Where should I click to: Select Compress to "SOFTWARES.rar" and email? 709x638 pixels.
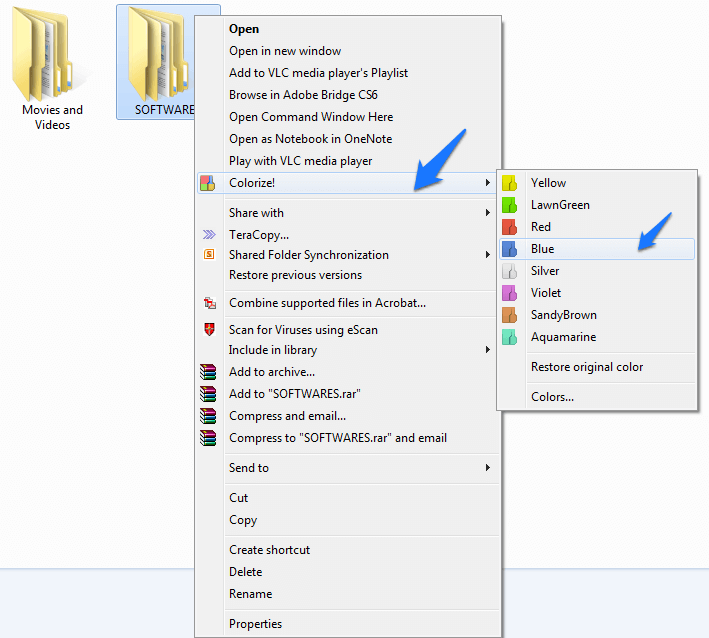[x=348, y=438]
